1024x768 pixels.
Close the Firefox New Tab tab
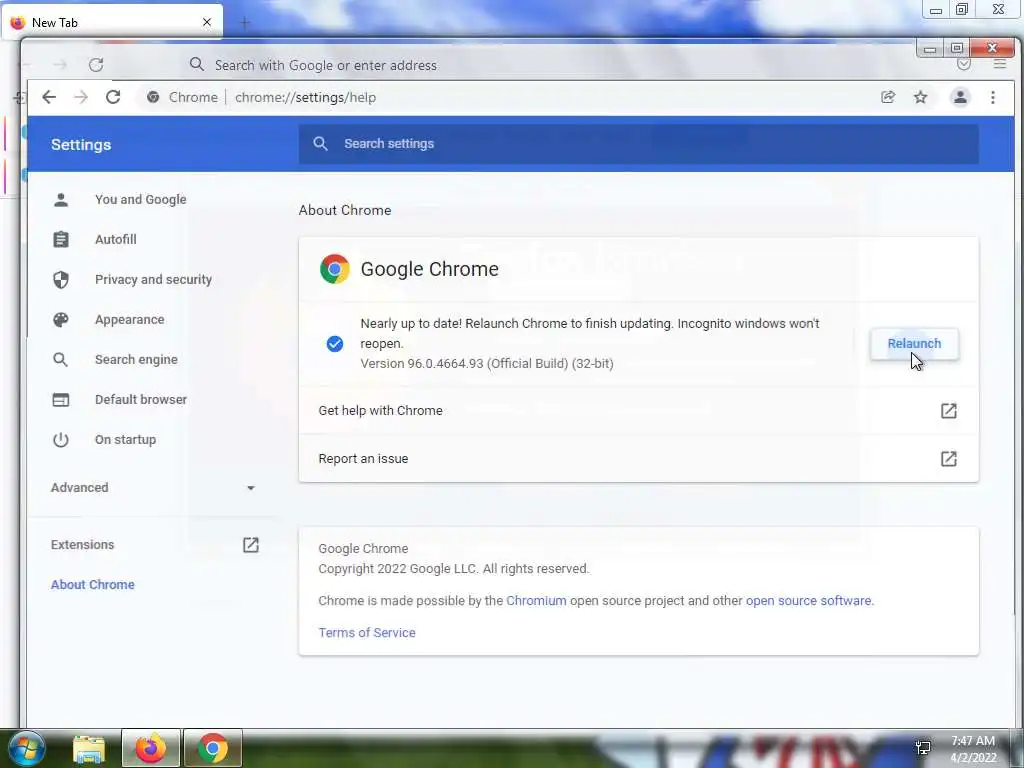pos(207,22)
